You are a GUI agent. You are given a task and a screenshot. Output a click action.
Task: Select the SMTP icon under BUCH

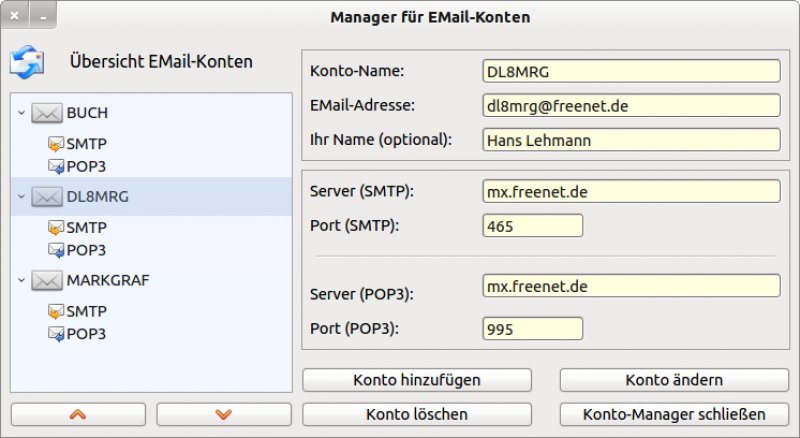(x=56, y=144)
